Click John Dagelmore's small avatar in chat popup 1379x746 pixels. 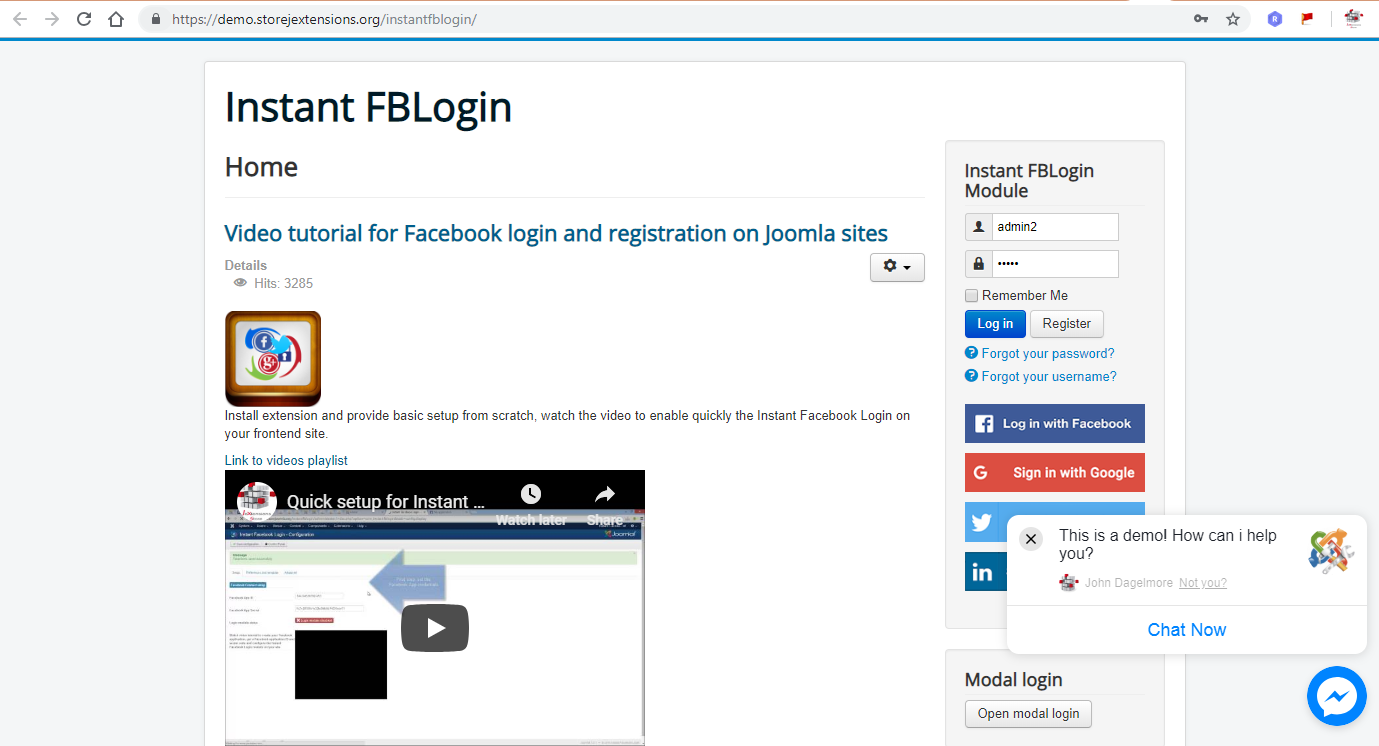pyautogui.click(x=1069, y=583)
